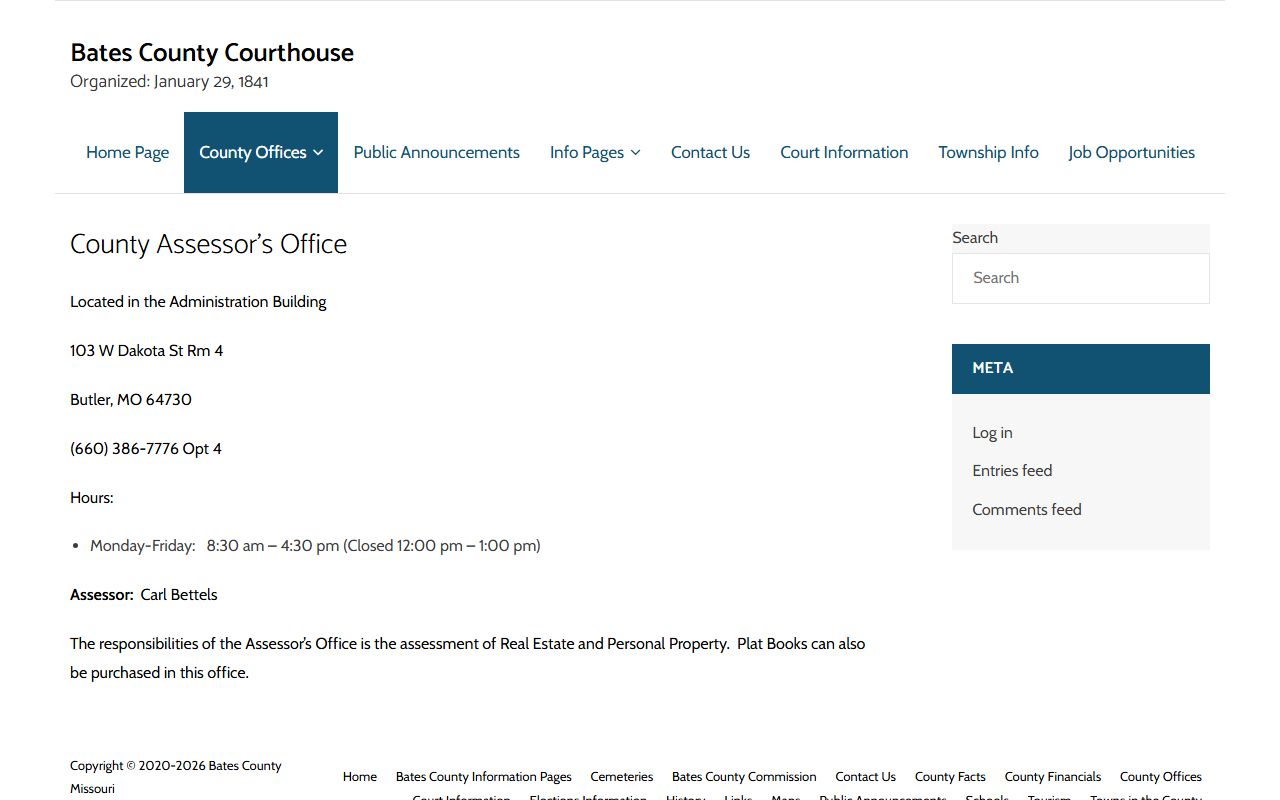Select County Facts in the footer

[950, 777]
